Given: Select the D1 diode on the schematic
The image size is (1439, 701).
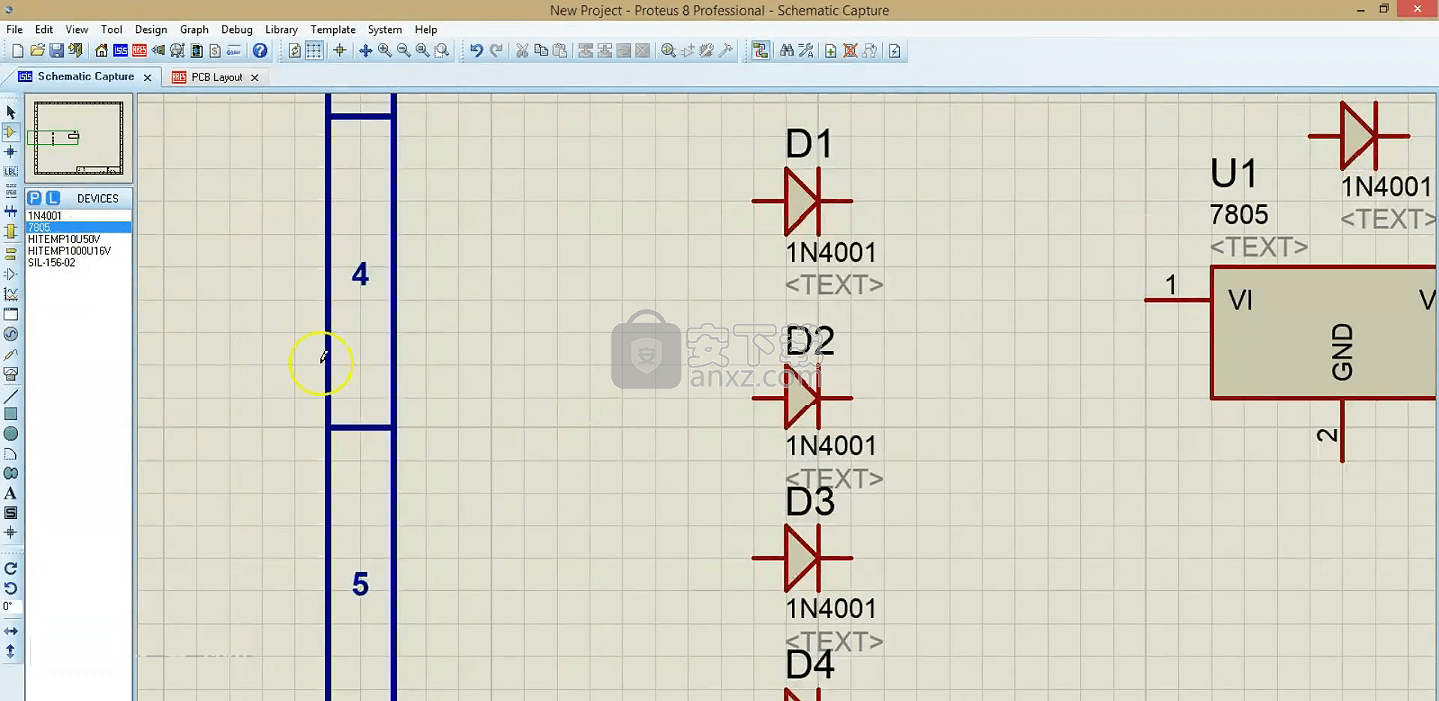Looking at the screenshot, I should click(x=802, y=201).
